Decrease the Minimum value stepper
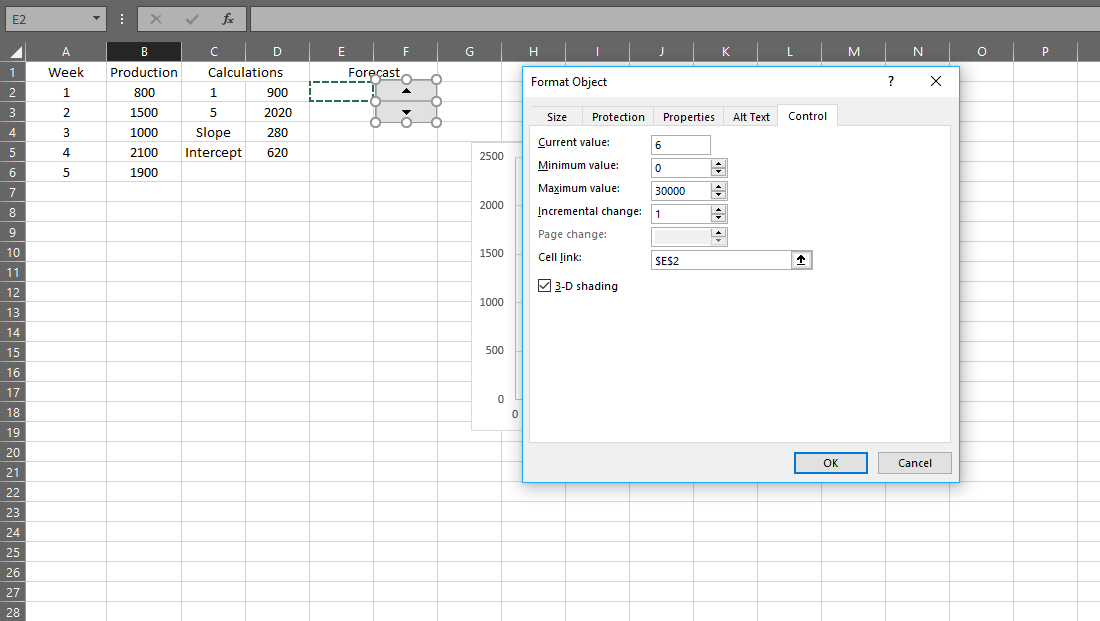The width and height of the screenshot is (1100, 621). [x=718, y=172]
